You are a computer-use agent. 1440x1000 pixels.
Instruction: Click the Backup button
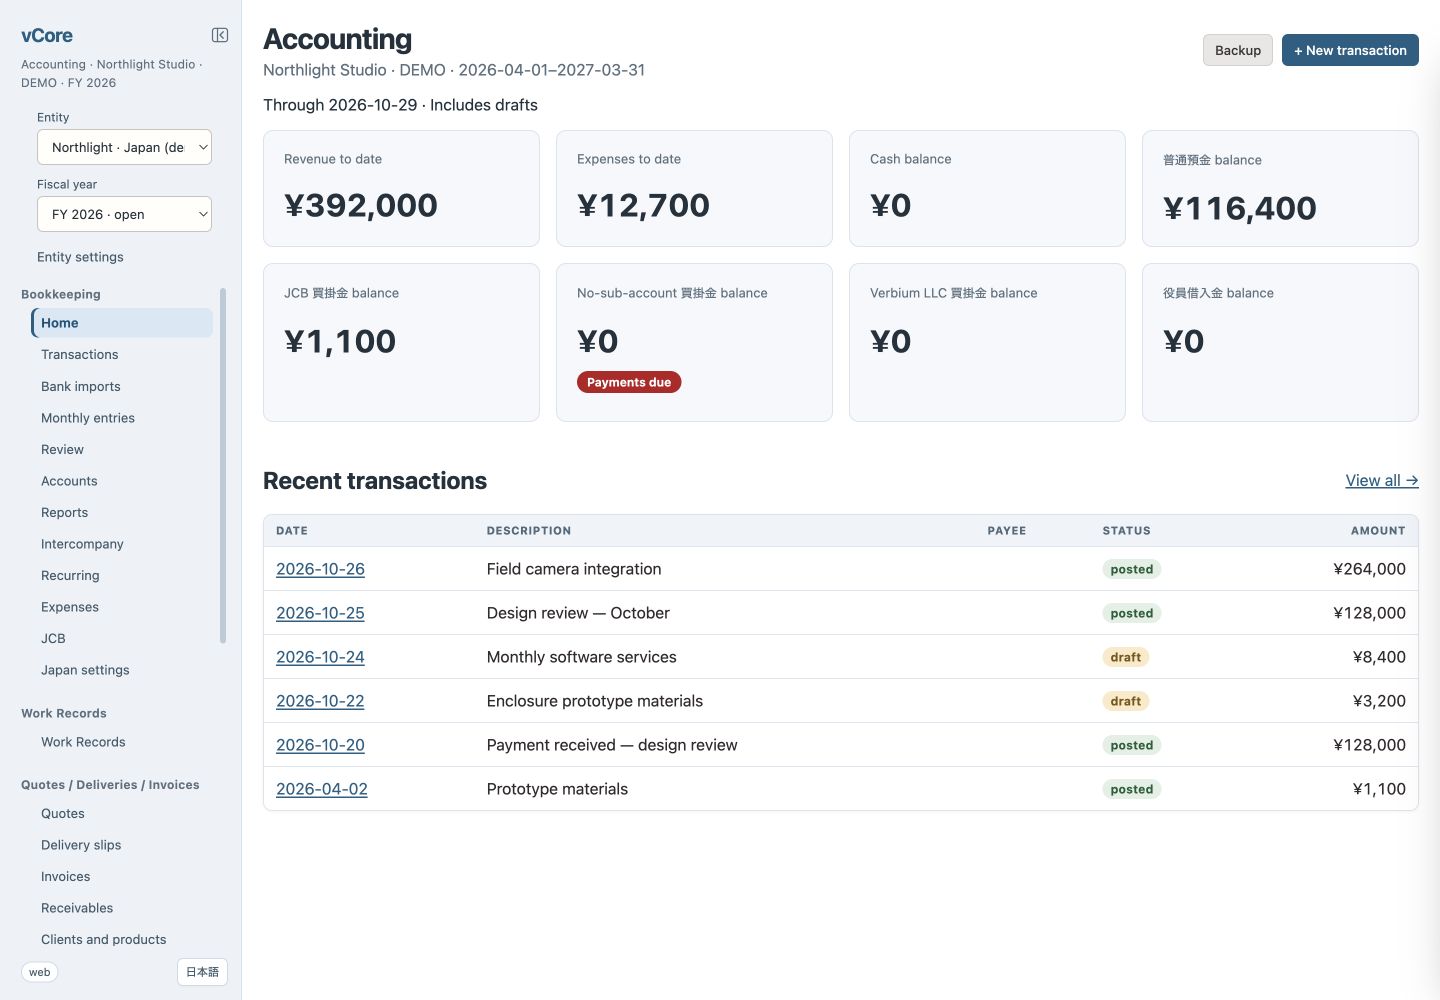pos(1238,50)
